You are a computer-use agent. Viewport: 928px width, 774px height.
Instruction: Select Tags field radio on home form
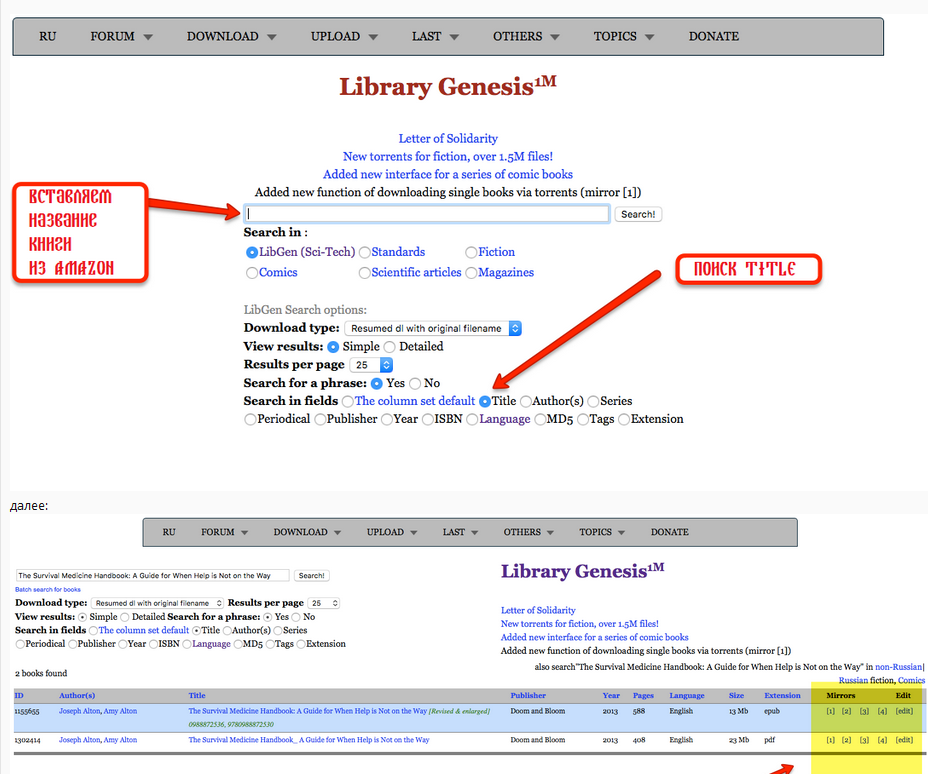coord(583,420)
